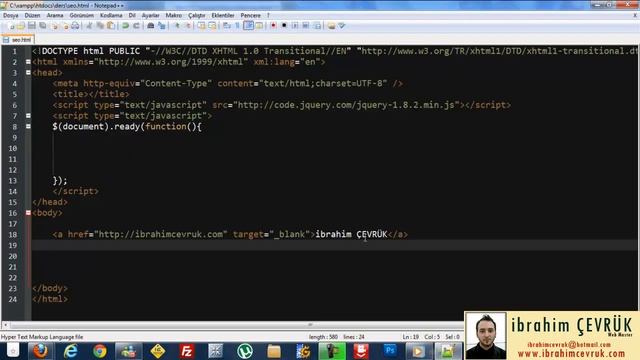Click the plugin icon after macro buttons

coord(331,26)
